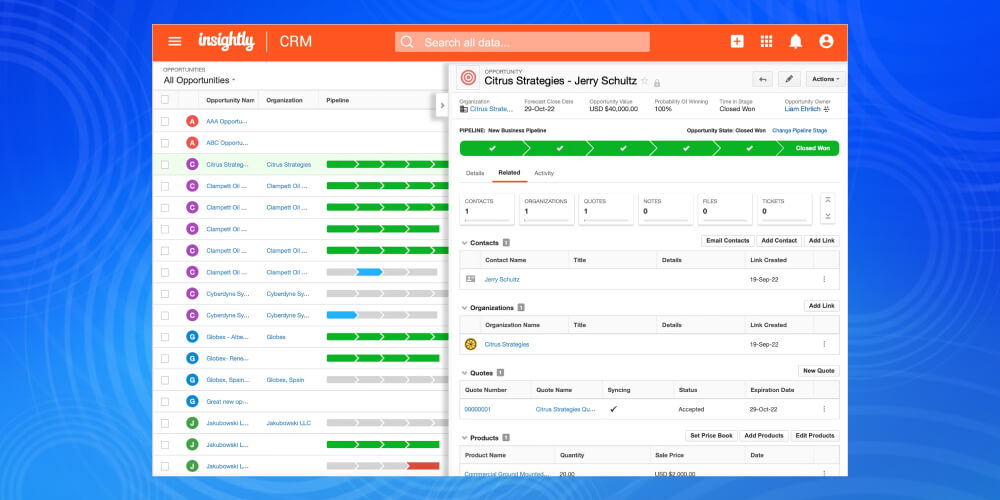Click the quick add plus icon

click(x=737, y=41)
